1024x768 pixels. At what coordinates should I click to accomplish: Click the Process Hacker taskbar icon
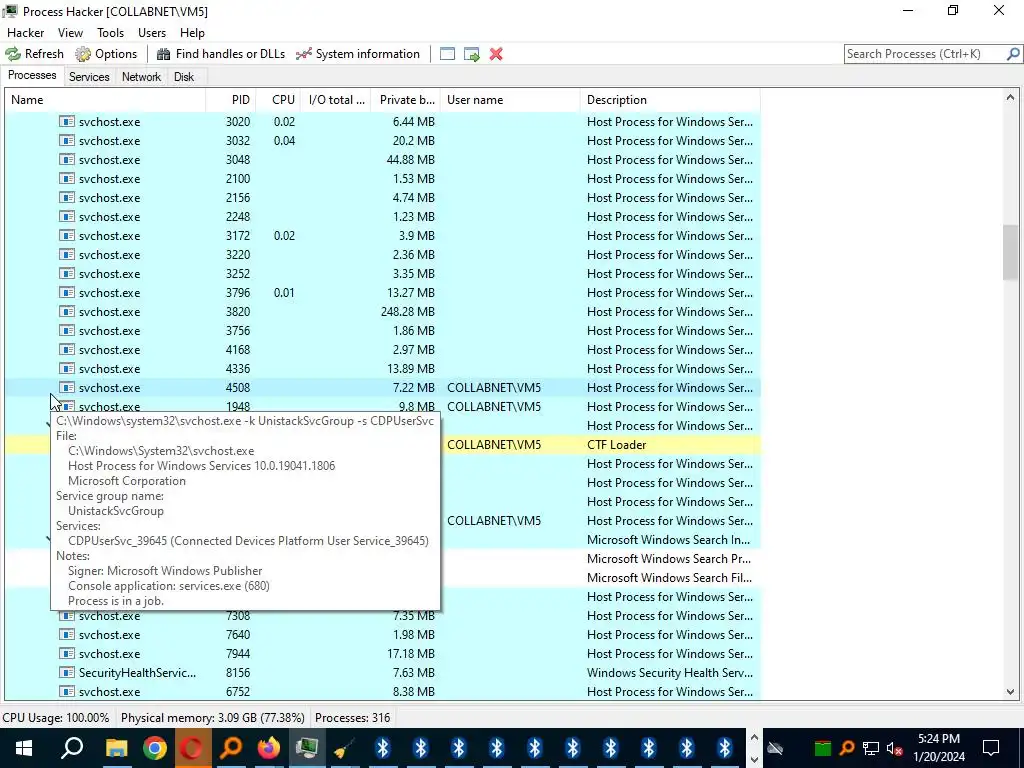[x=306, y=748]
